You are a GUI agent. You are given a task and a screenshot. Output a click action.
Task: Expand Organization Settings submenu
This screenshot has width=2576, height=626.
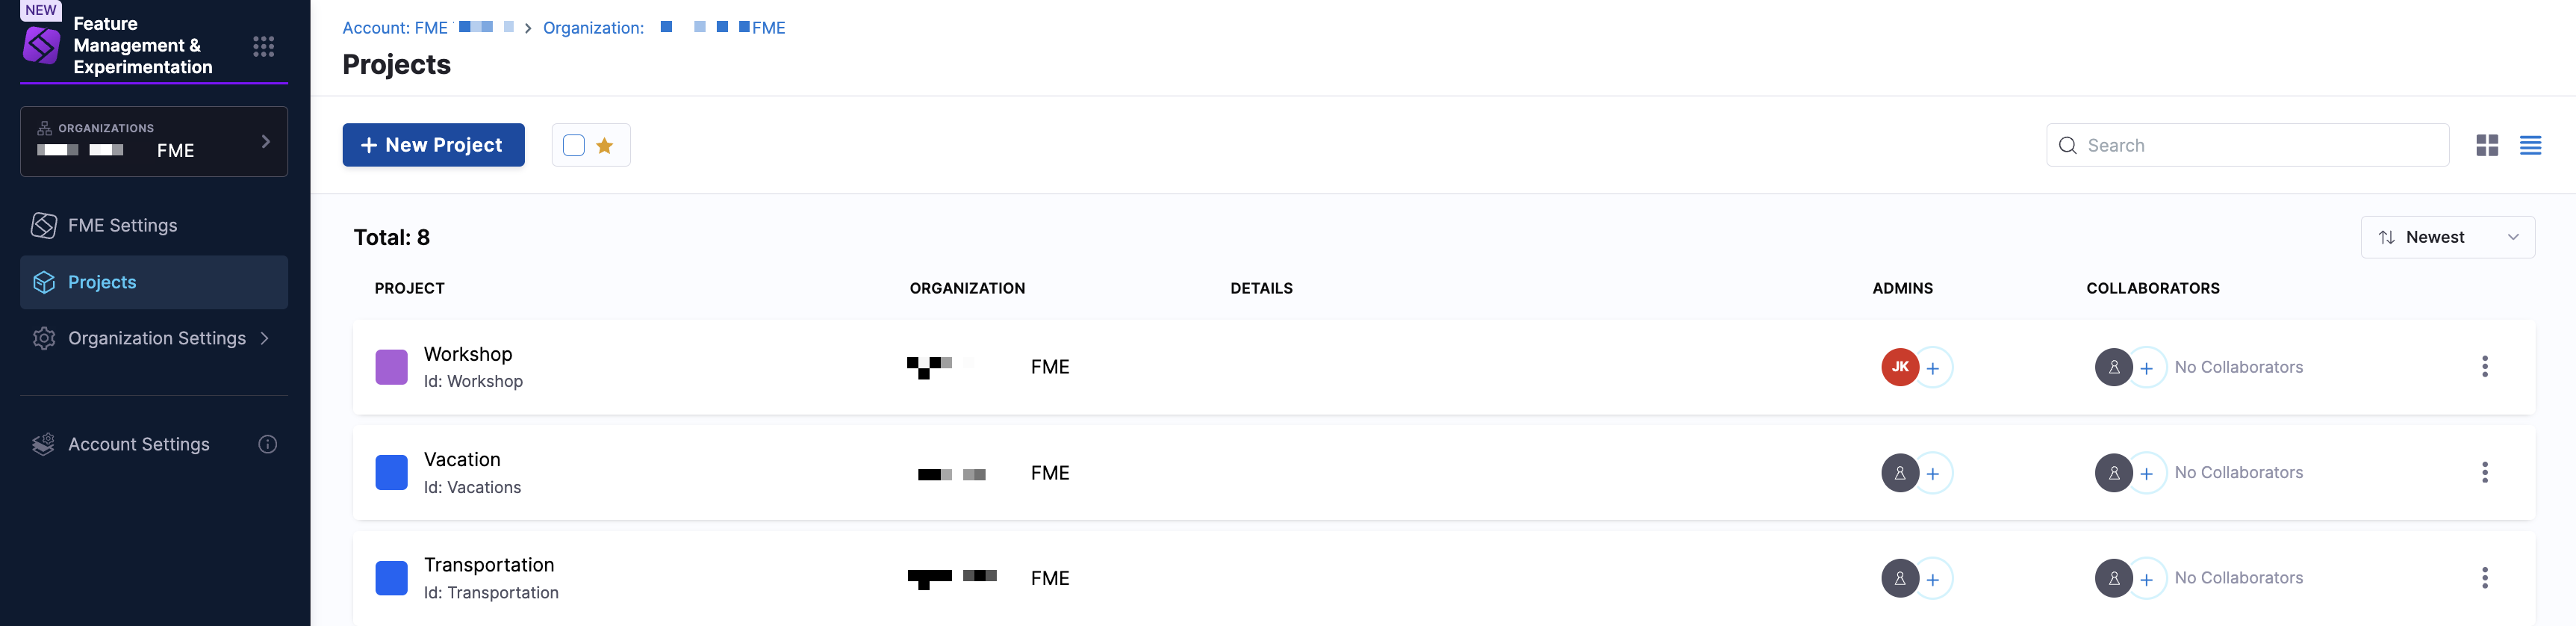pos(264,338)
